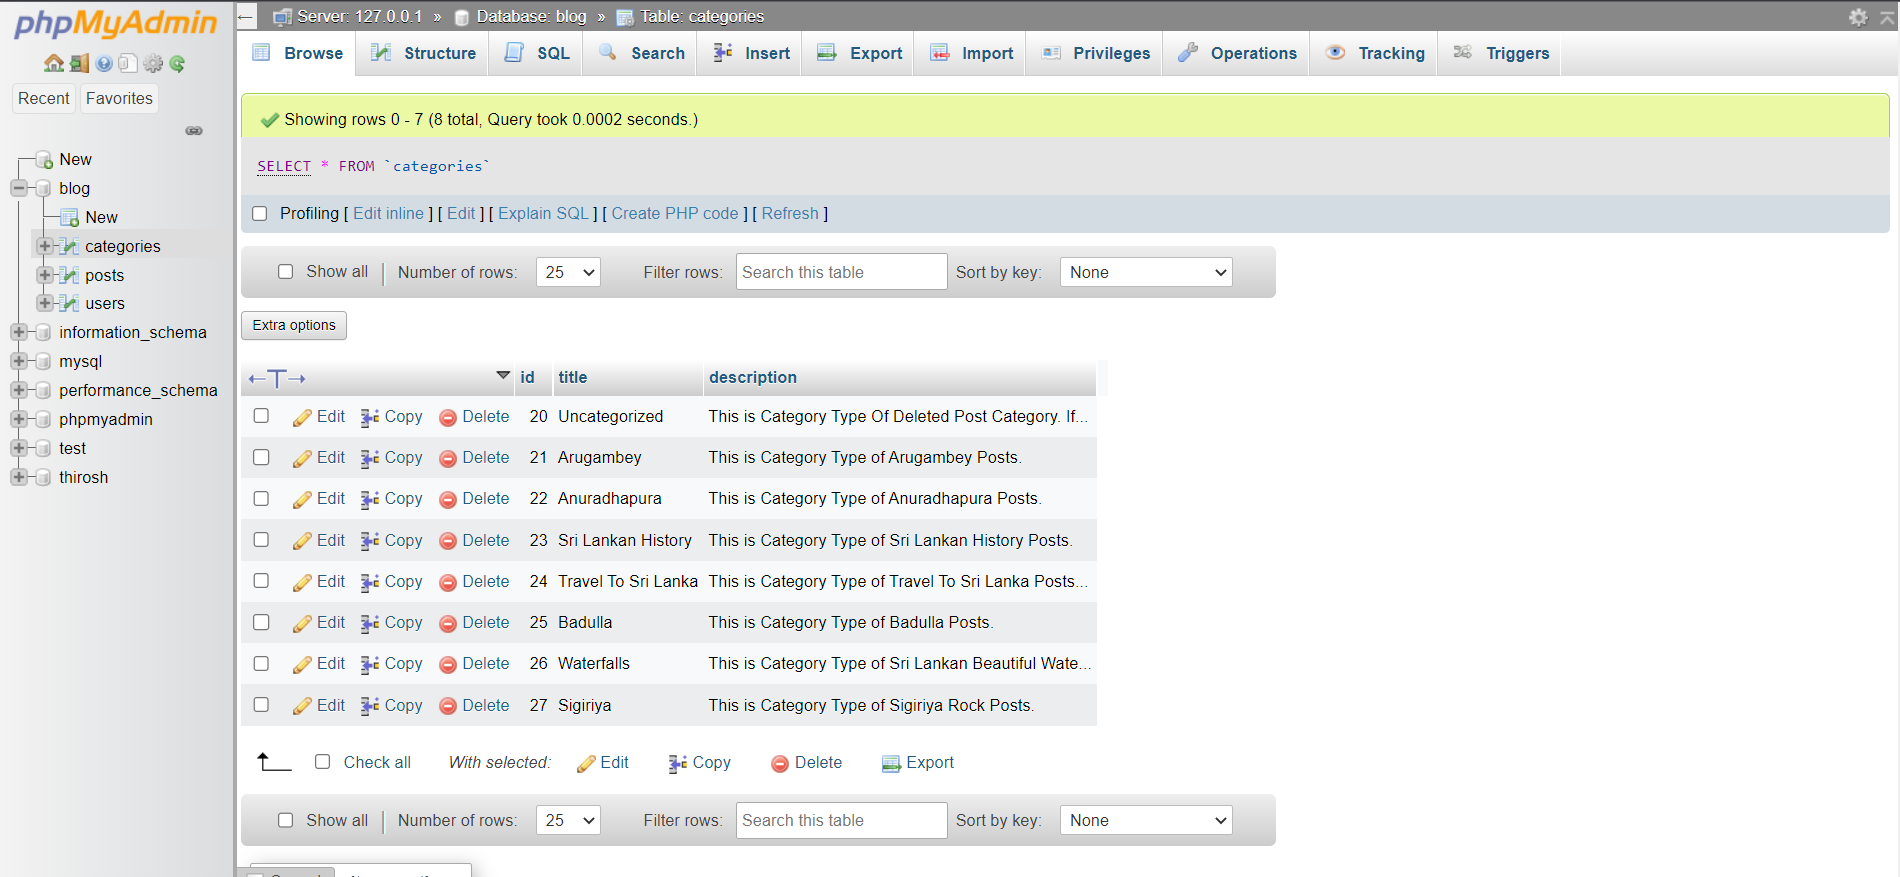Click the New table icon under blog
This screenshot has height=877, width=1900.
pyautogui.click(x=69, y=217)
